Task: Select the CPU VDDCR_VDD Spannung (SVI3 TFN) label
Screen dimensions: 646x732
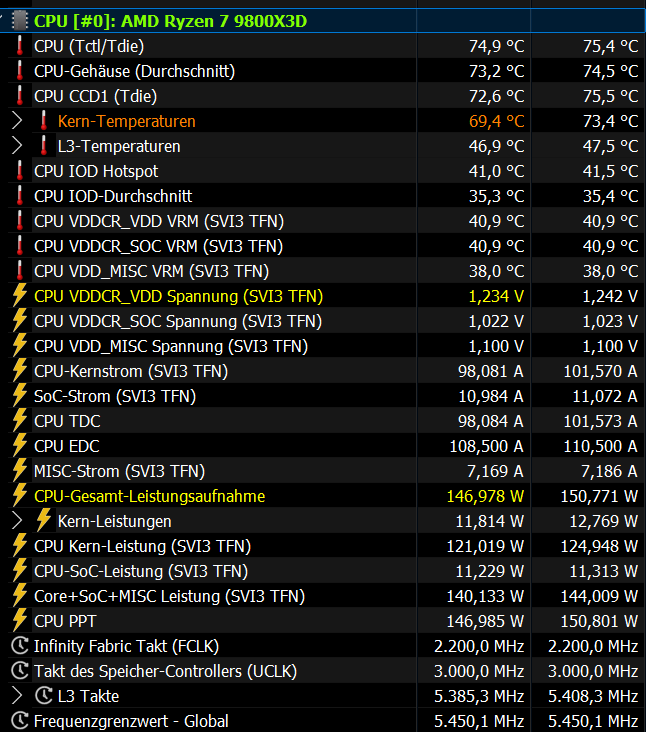Action: 178,296
